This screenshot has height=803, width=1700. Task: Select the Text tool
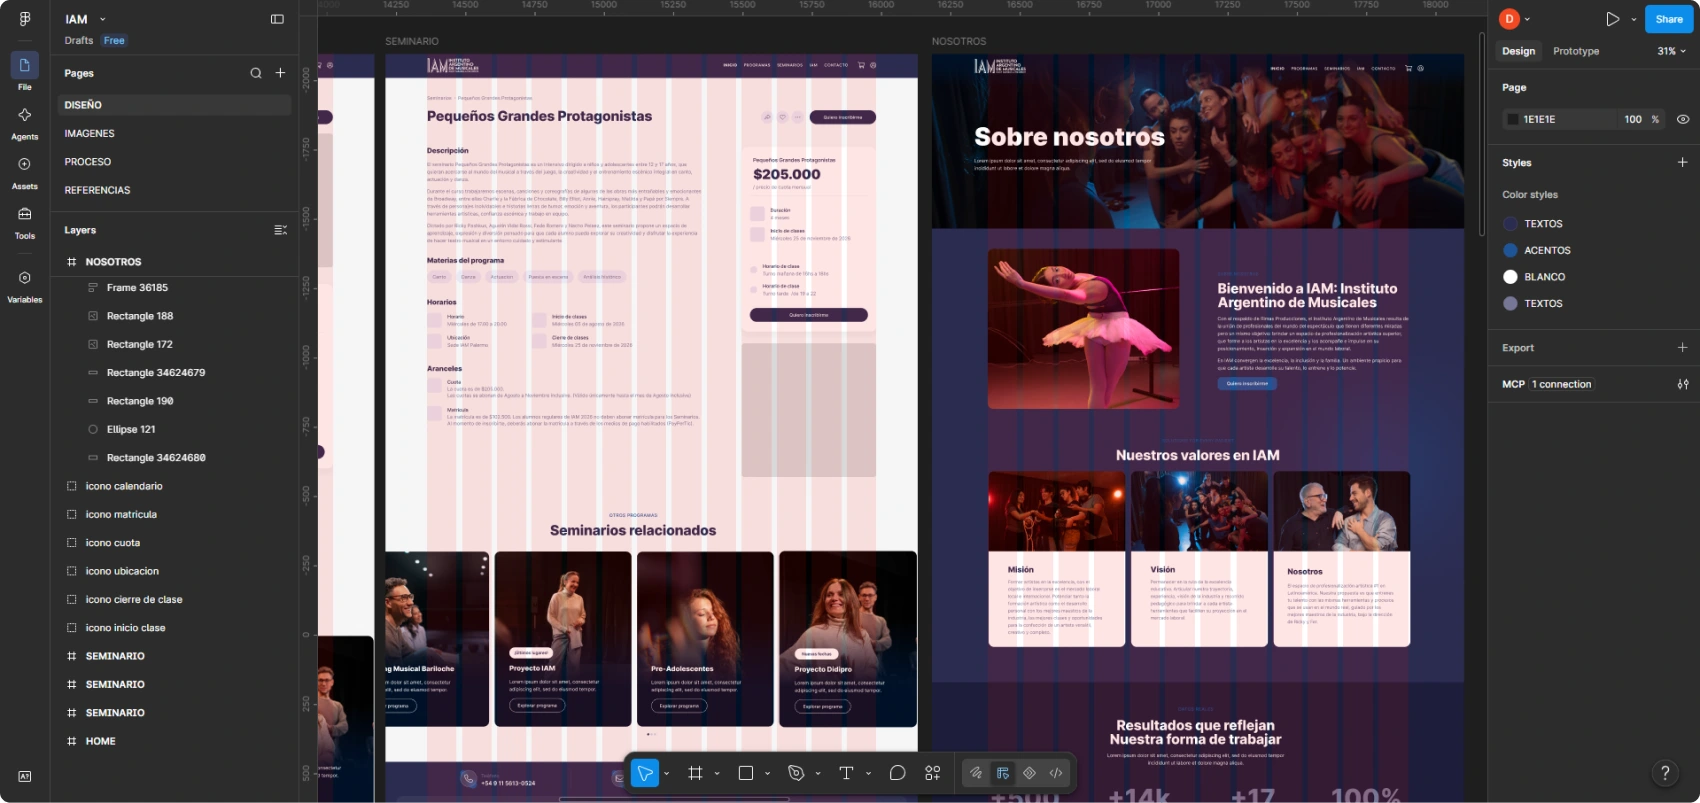(x=846, y=773)
